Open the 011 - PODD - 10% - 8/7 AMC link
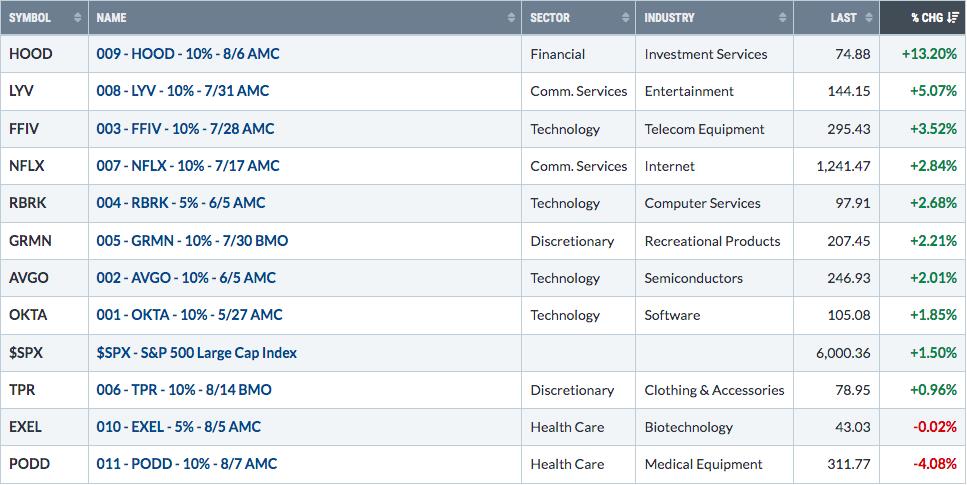This screenshot has height=485, width=967. (187, 464)
